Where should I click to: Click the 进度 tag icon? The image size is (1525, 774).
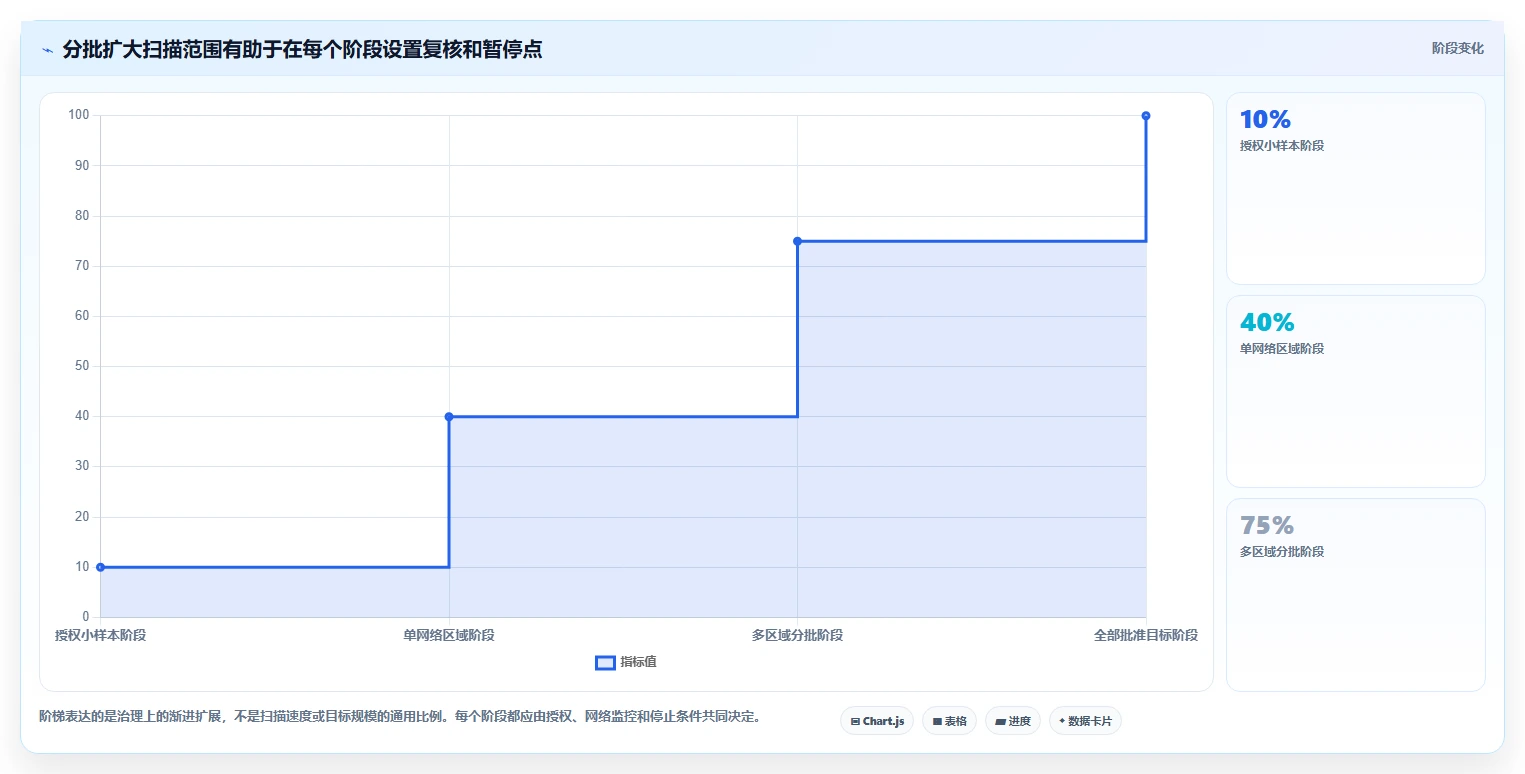tap(1000, 721)
